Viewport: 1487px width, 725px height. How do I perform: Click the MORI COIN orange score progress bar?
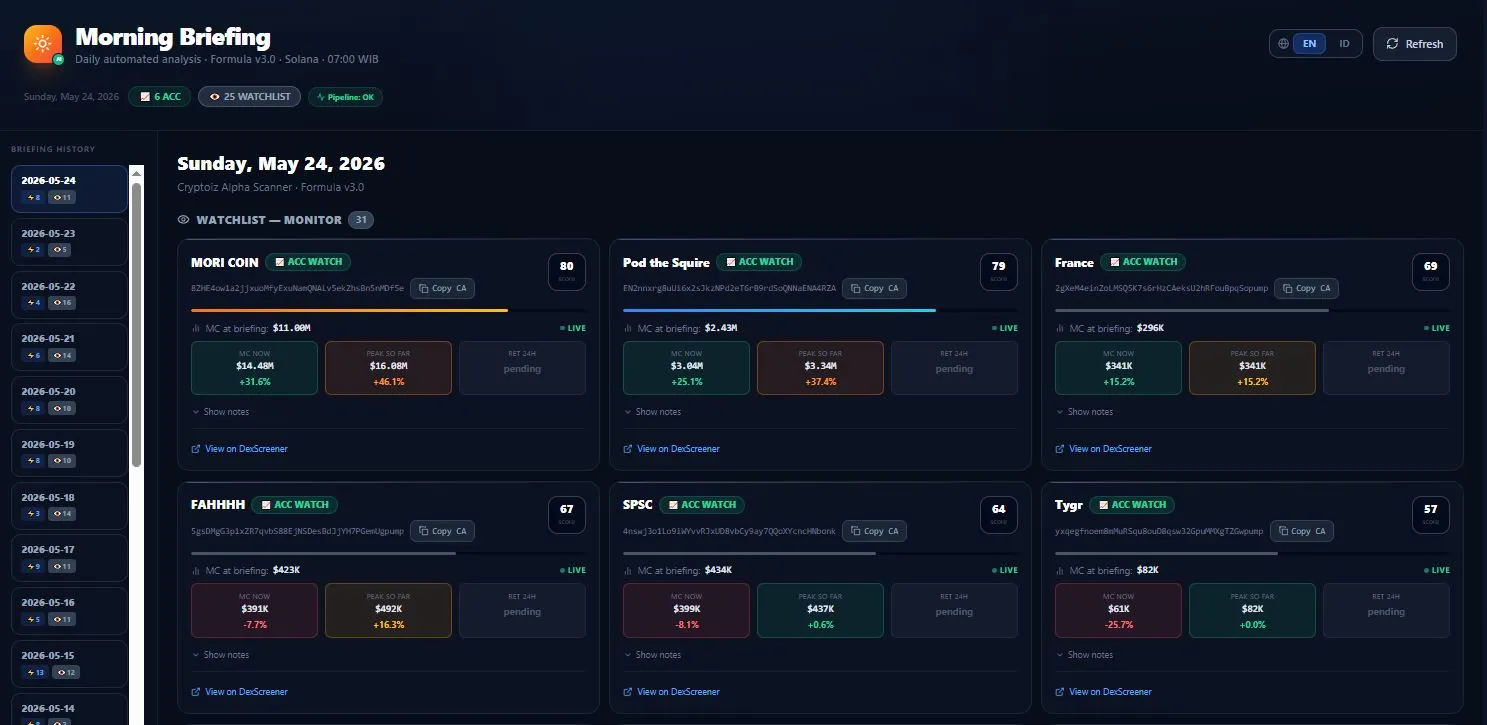coord(349,310)
